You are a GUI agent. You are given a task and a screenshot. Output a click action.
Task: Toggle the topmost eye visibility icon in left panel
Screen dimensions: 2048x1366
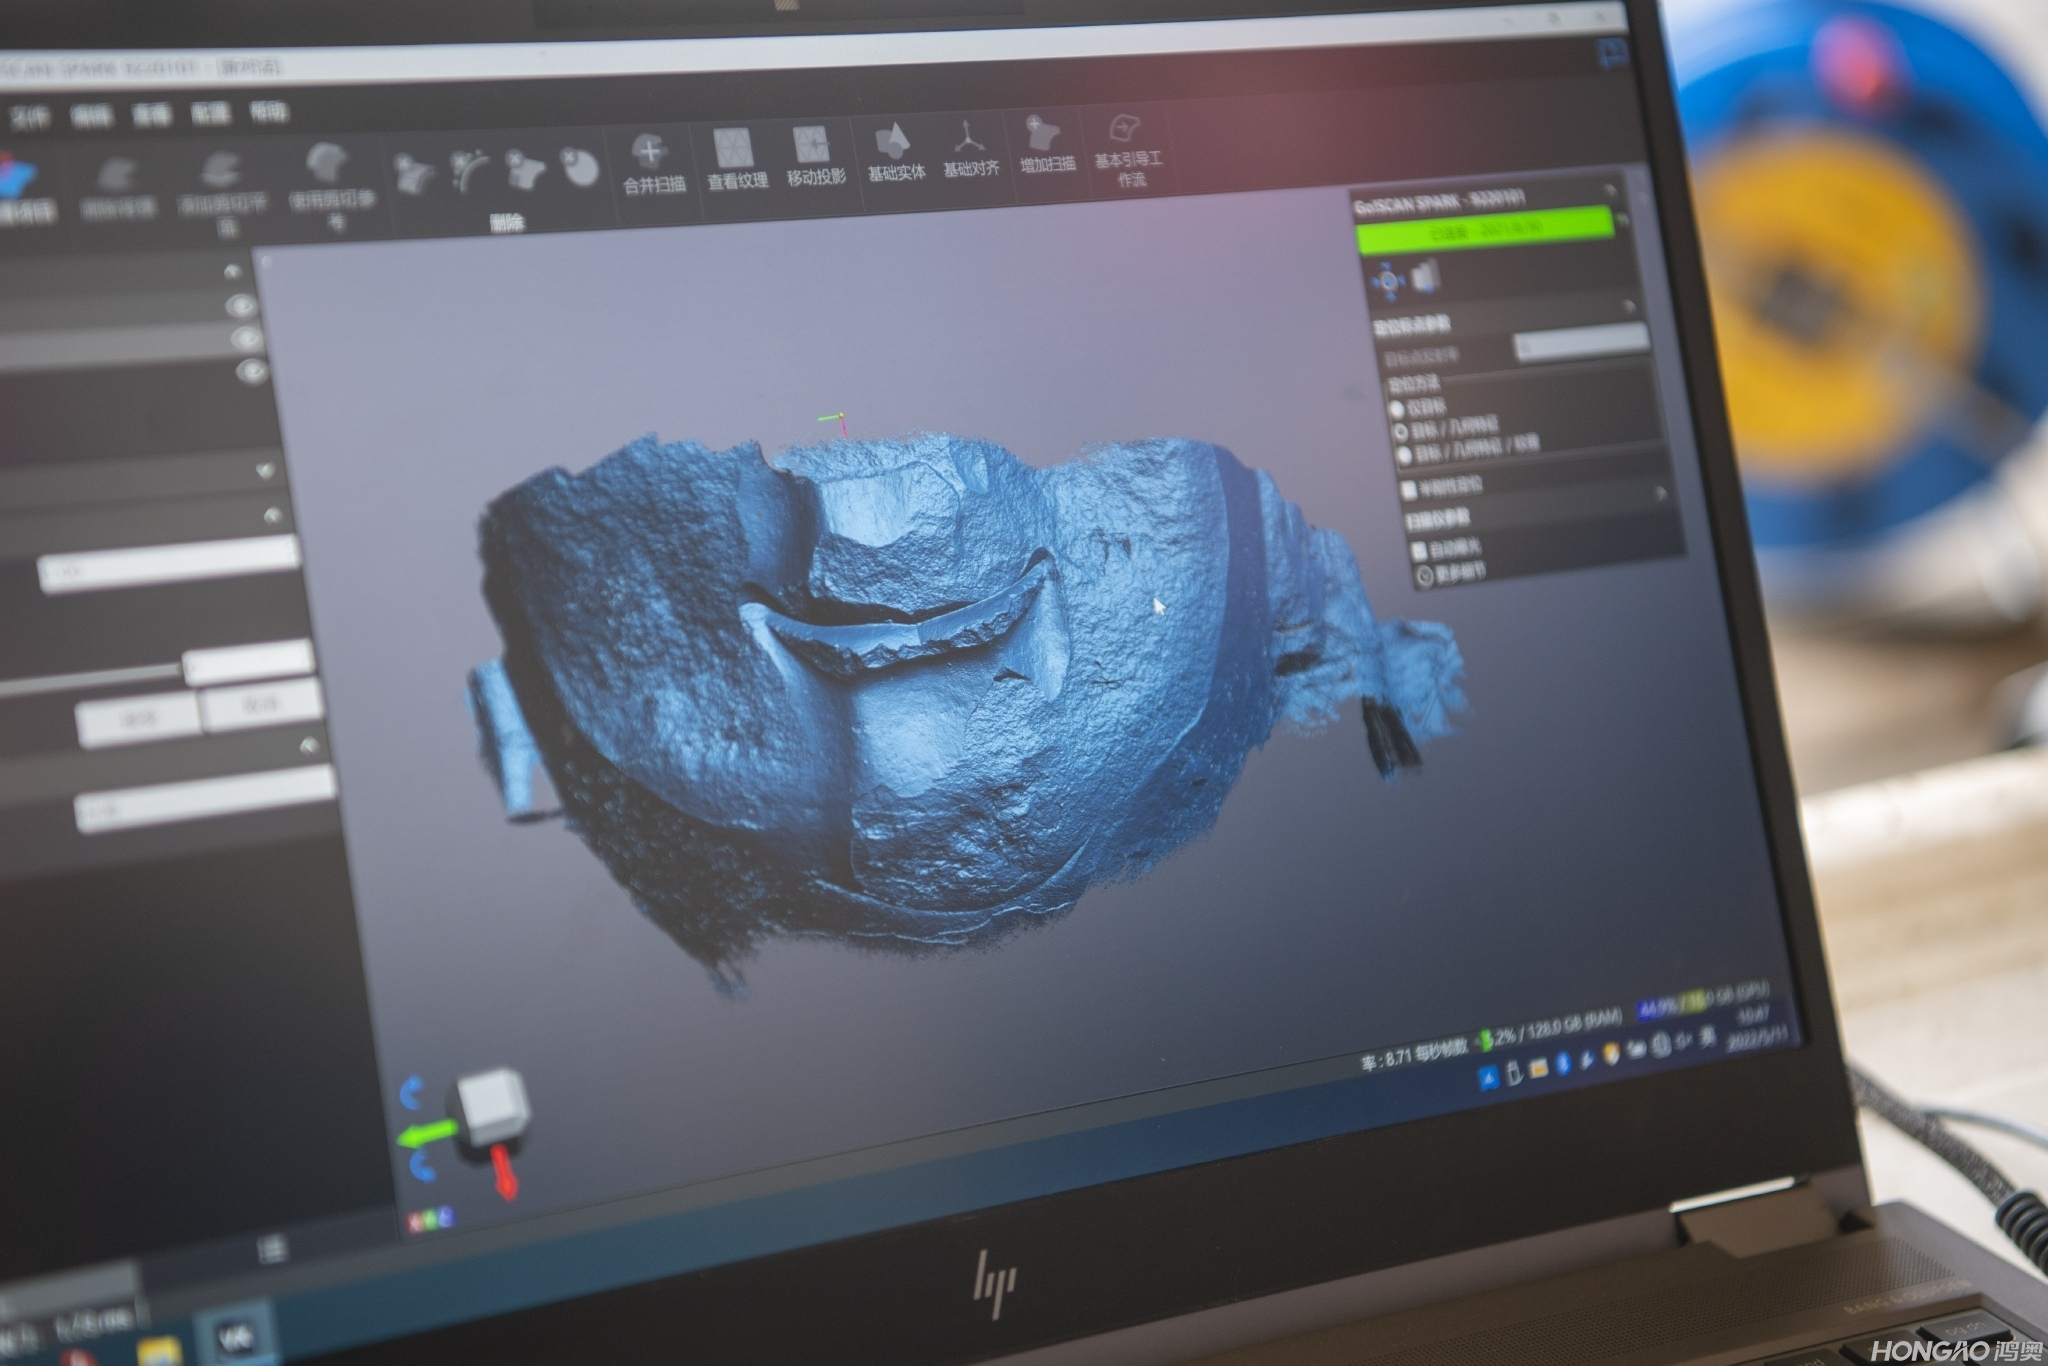pos(241,305)
